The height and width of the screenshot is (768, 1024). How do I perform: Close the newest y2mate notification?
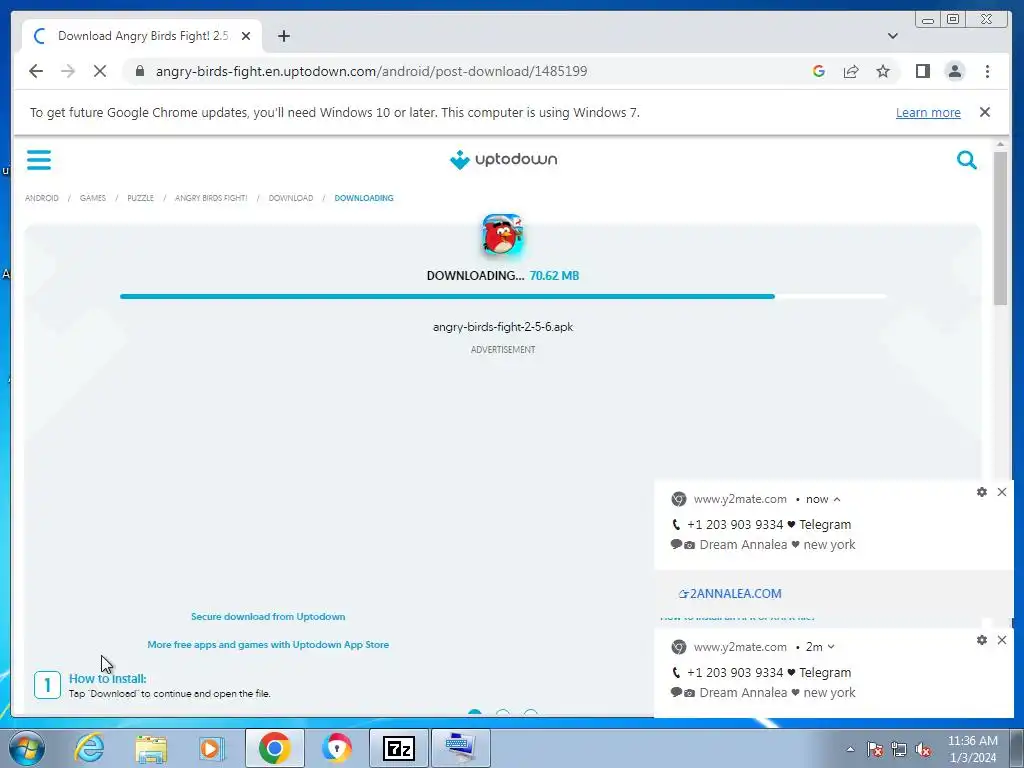click(1002, 492)
